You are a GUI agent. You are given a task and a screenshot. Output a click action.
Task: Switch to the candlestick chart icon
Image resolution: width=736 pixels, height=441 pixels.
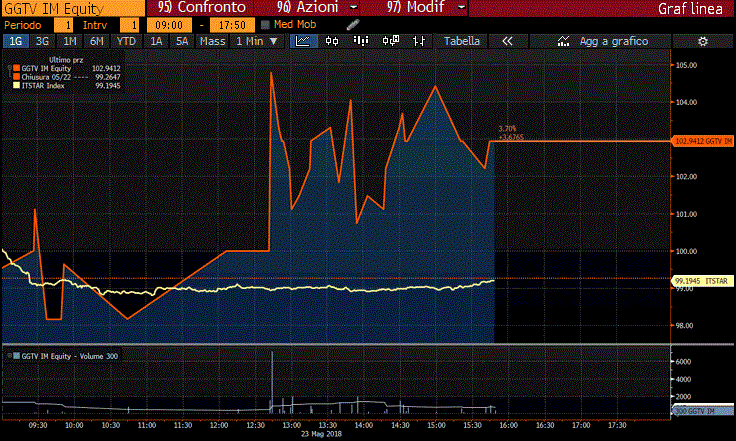pos(333,41)
